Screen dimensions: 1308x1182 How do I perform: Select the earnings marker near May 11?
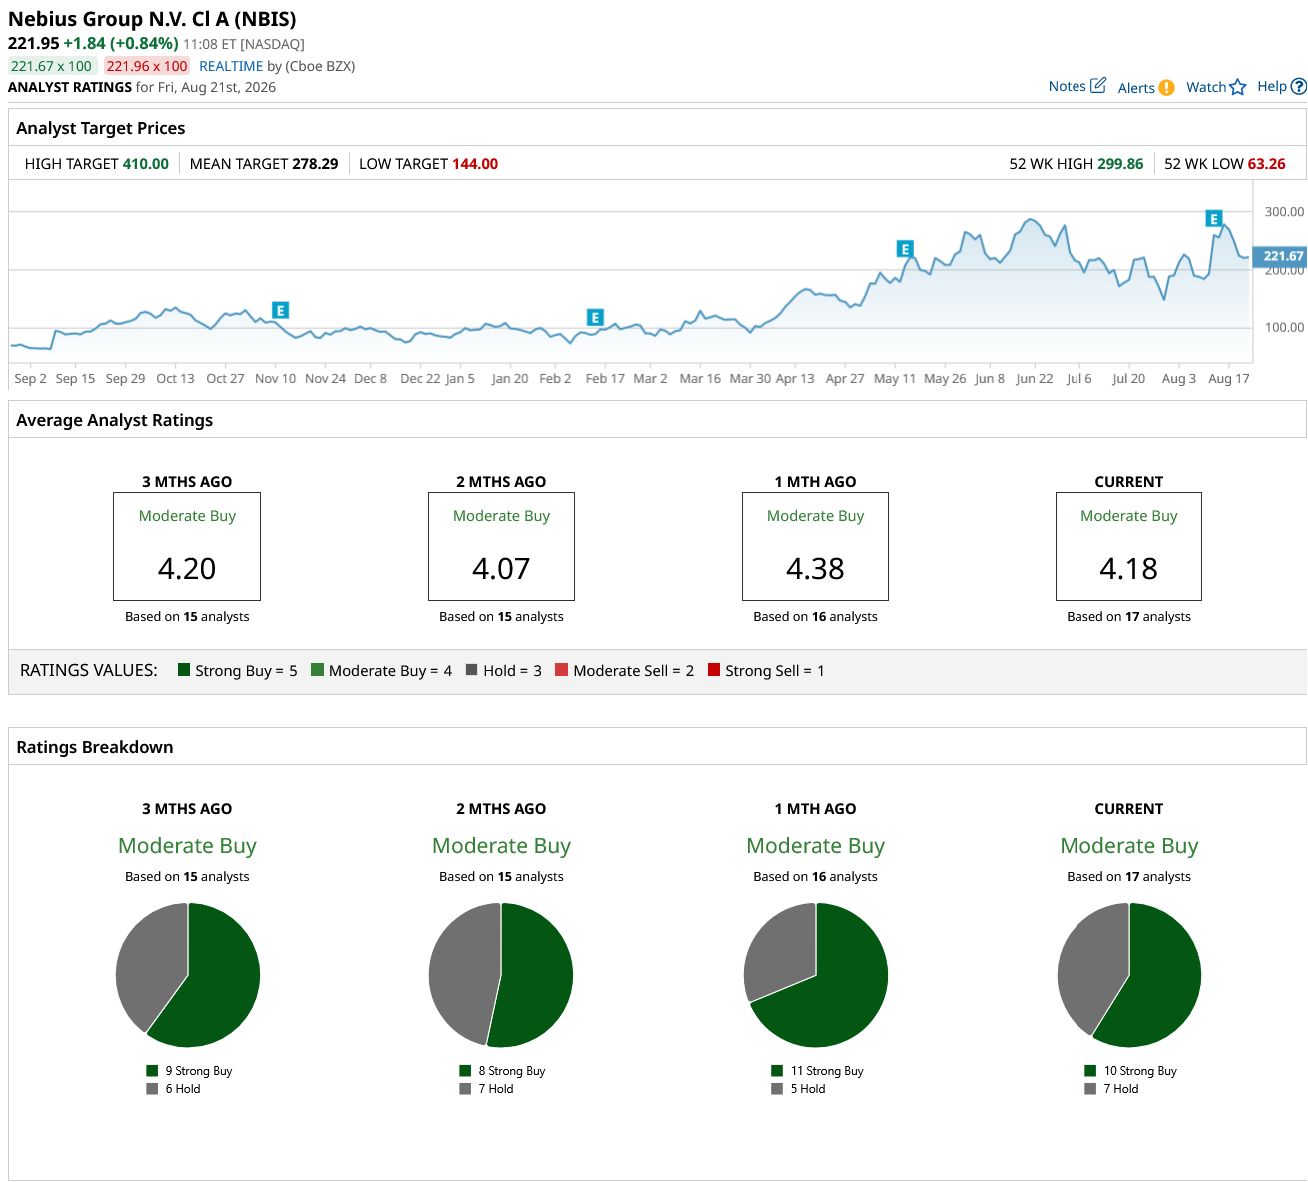click(x=905, y=249)
